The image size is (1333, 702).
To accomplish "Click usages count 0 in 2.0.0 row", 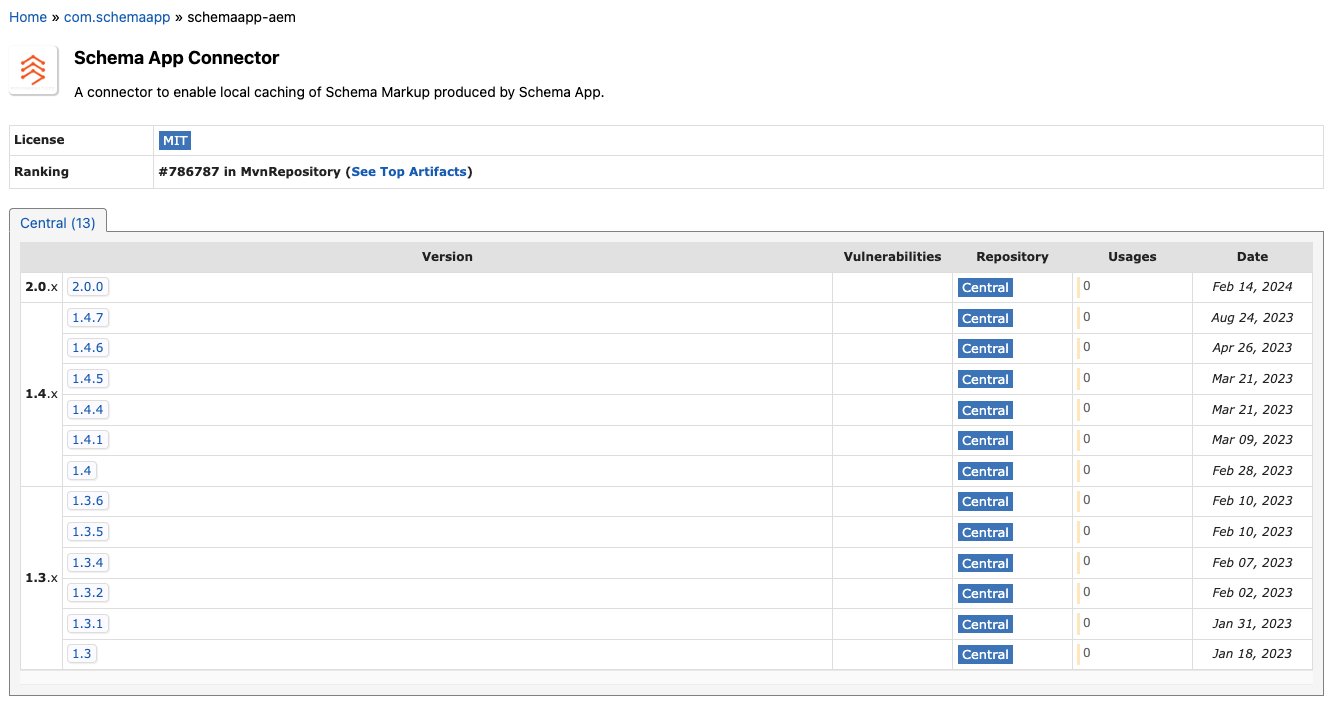I will 1086,286.
